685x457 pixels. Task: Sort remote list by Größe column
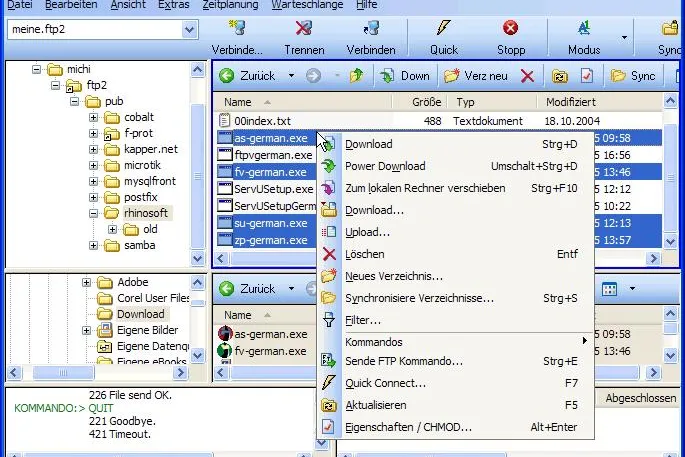coord(419,102)
